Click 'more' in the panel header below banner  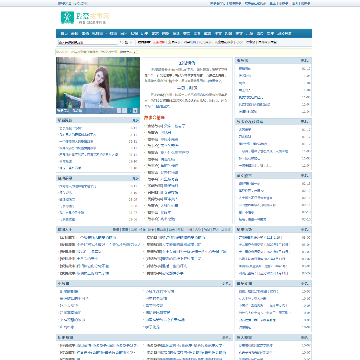pos(135,120)
